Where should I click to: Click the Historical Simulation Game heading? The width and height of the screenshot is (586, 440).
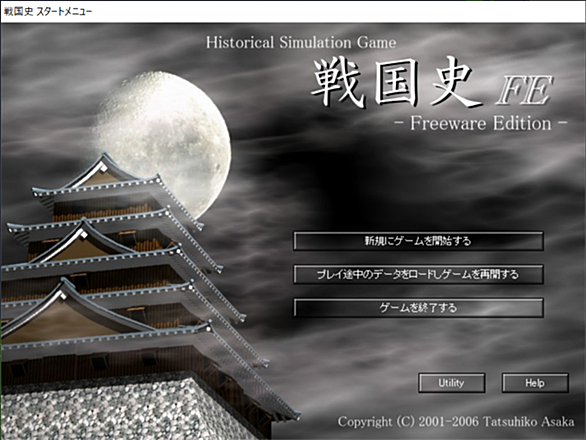[x=301, y=42]
